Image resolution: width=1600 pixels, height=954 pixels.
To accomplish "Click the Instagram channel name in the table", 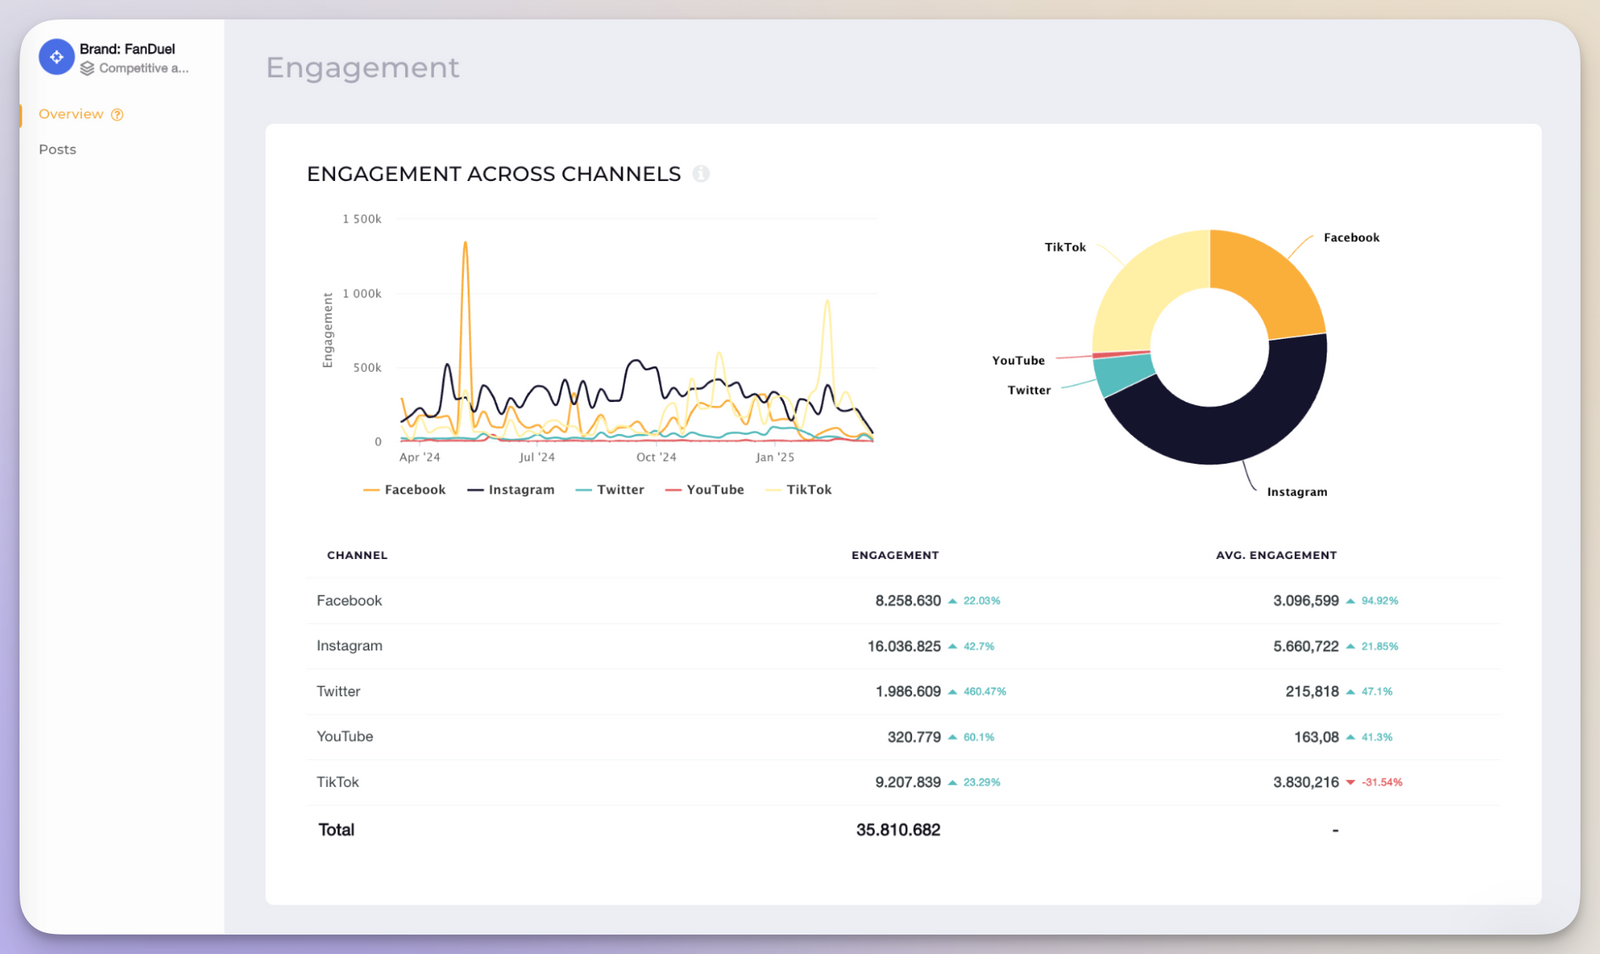I will click(x=349, y=646).
